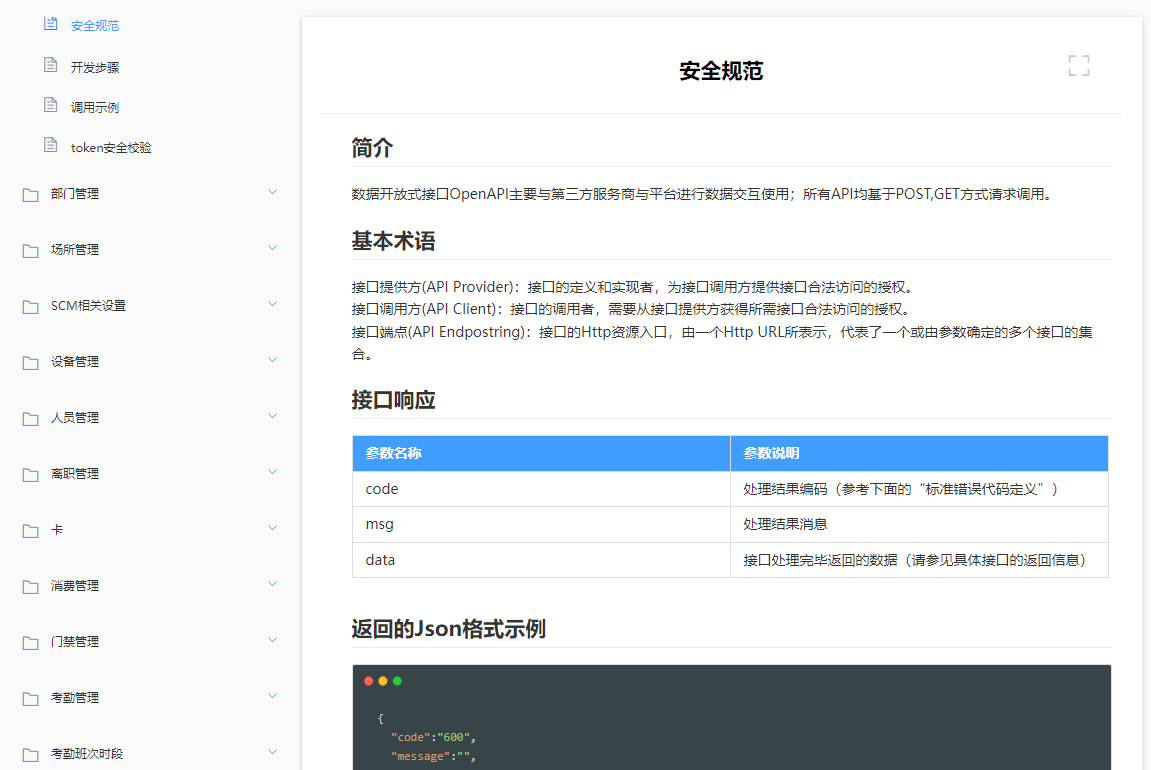Viewport: 1151px width, 770px height.
Task: Click the 基本术语 section heading
Action: click(393, 241)
